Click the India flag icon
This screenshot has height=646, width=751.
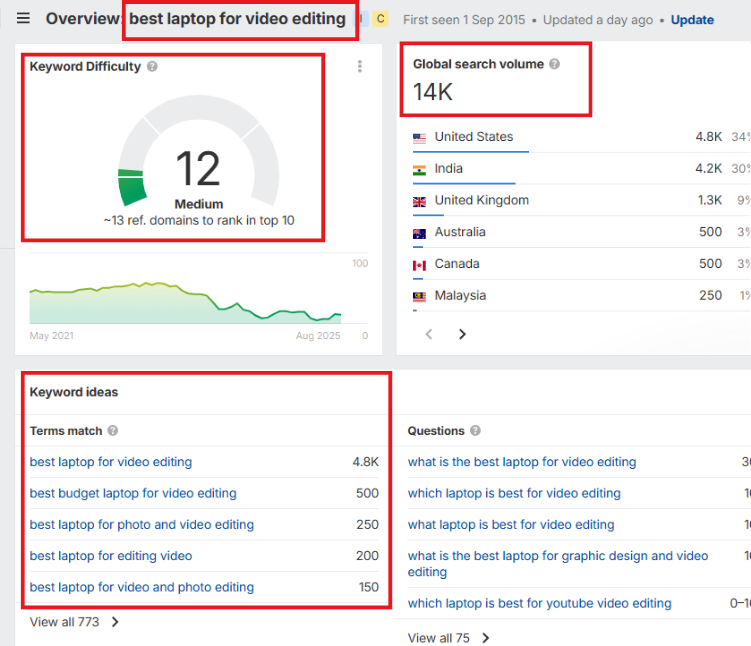pos(419,170)
